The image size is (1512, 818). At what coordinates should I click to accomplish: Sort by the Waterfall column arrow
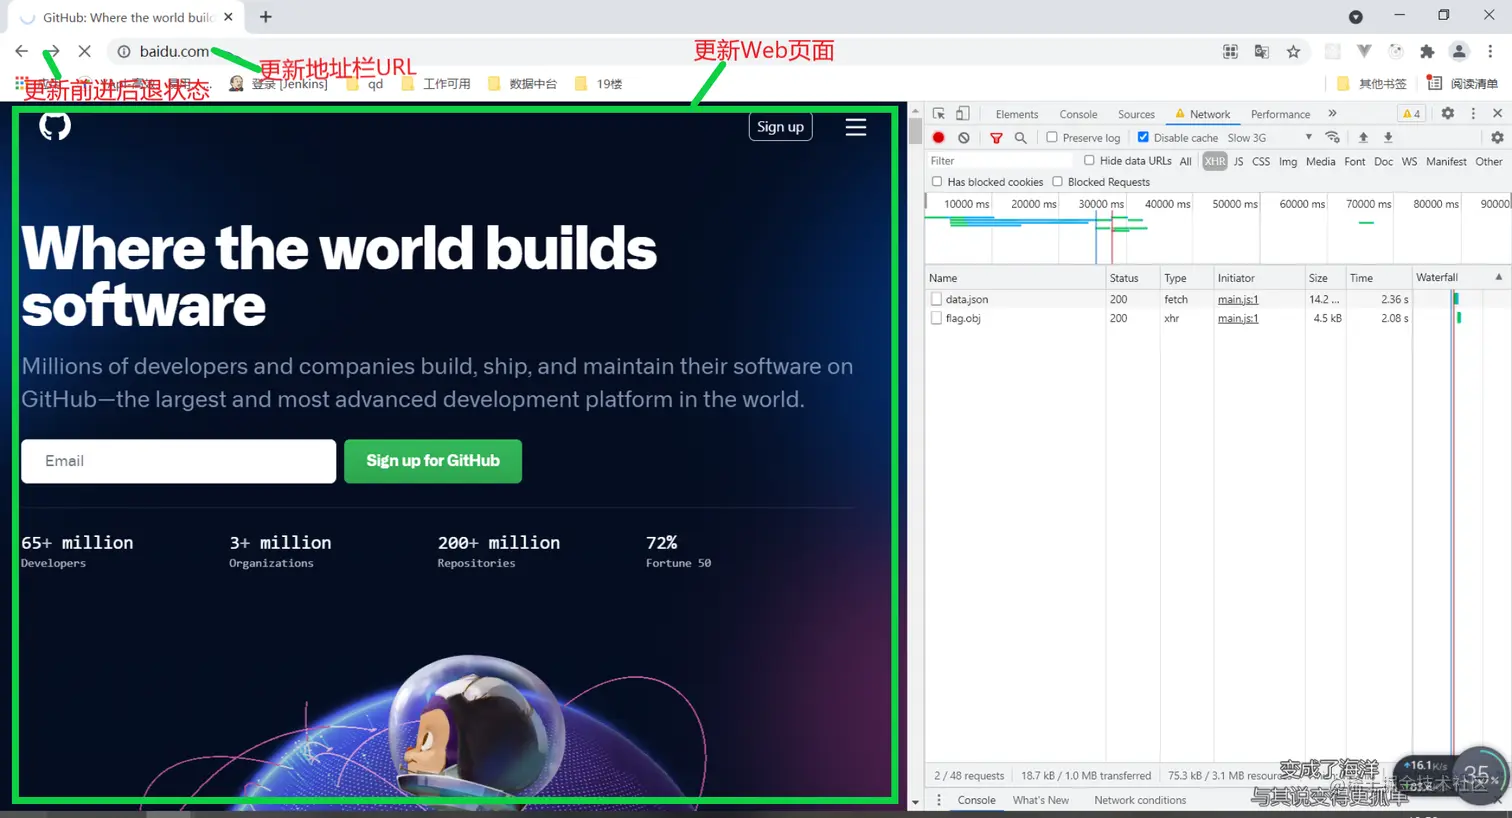click(x=1498, y=277)
